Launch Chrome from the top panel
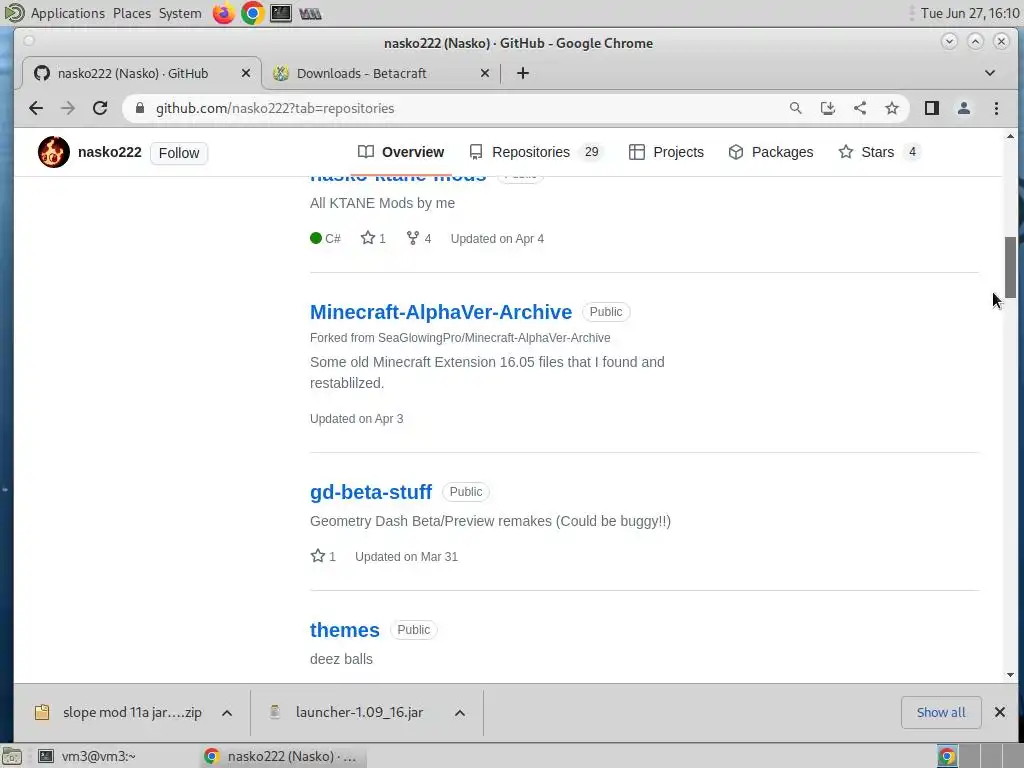This screenshot has width=1024, height=768. [252, 13]
